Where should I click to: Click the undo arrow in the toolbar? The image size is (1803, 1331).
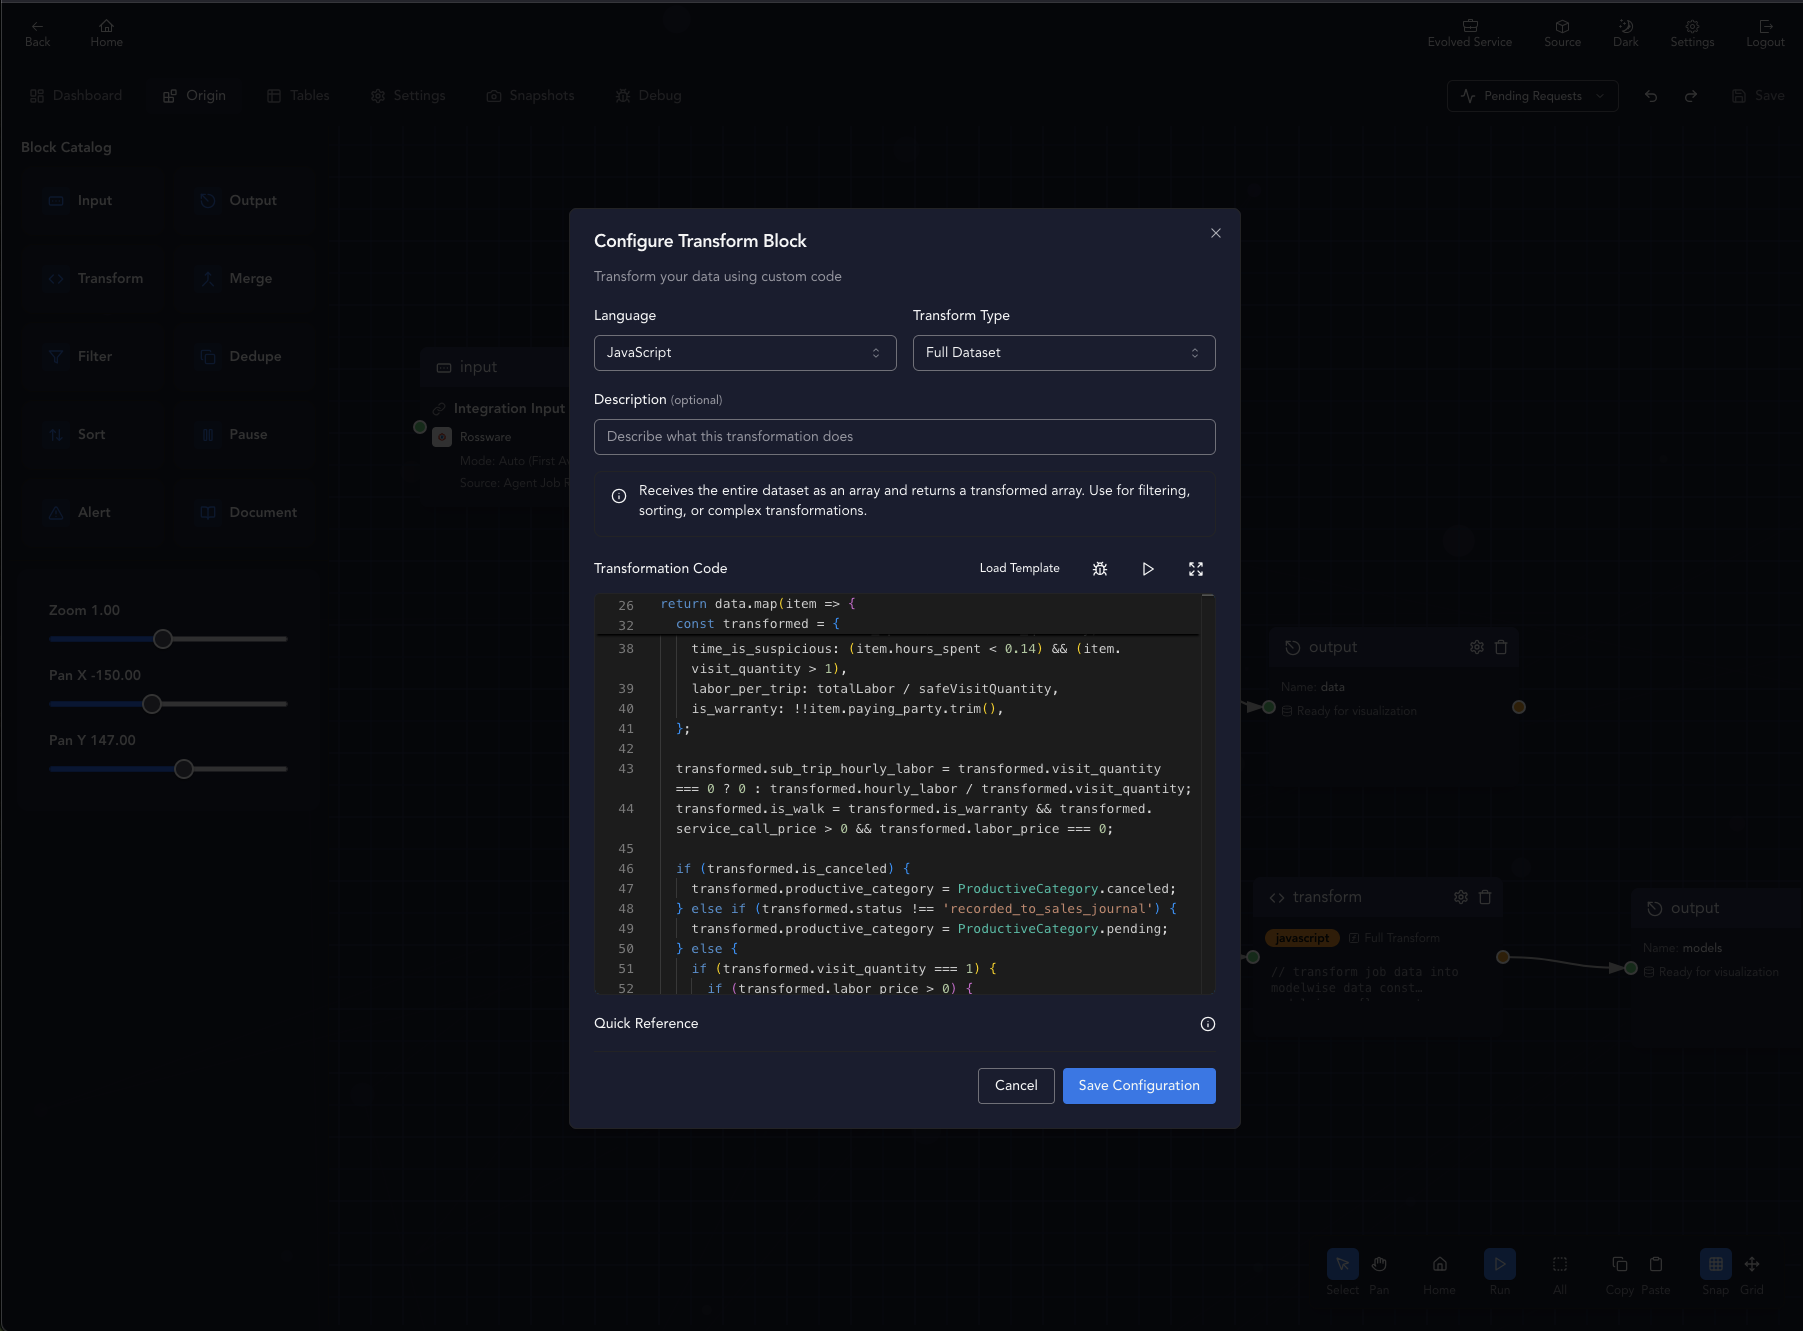pos(1651,96)
